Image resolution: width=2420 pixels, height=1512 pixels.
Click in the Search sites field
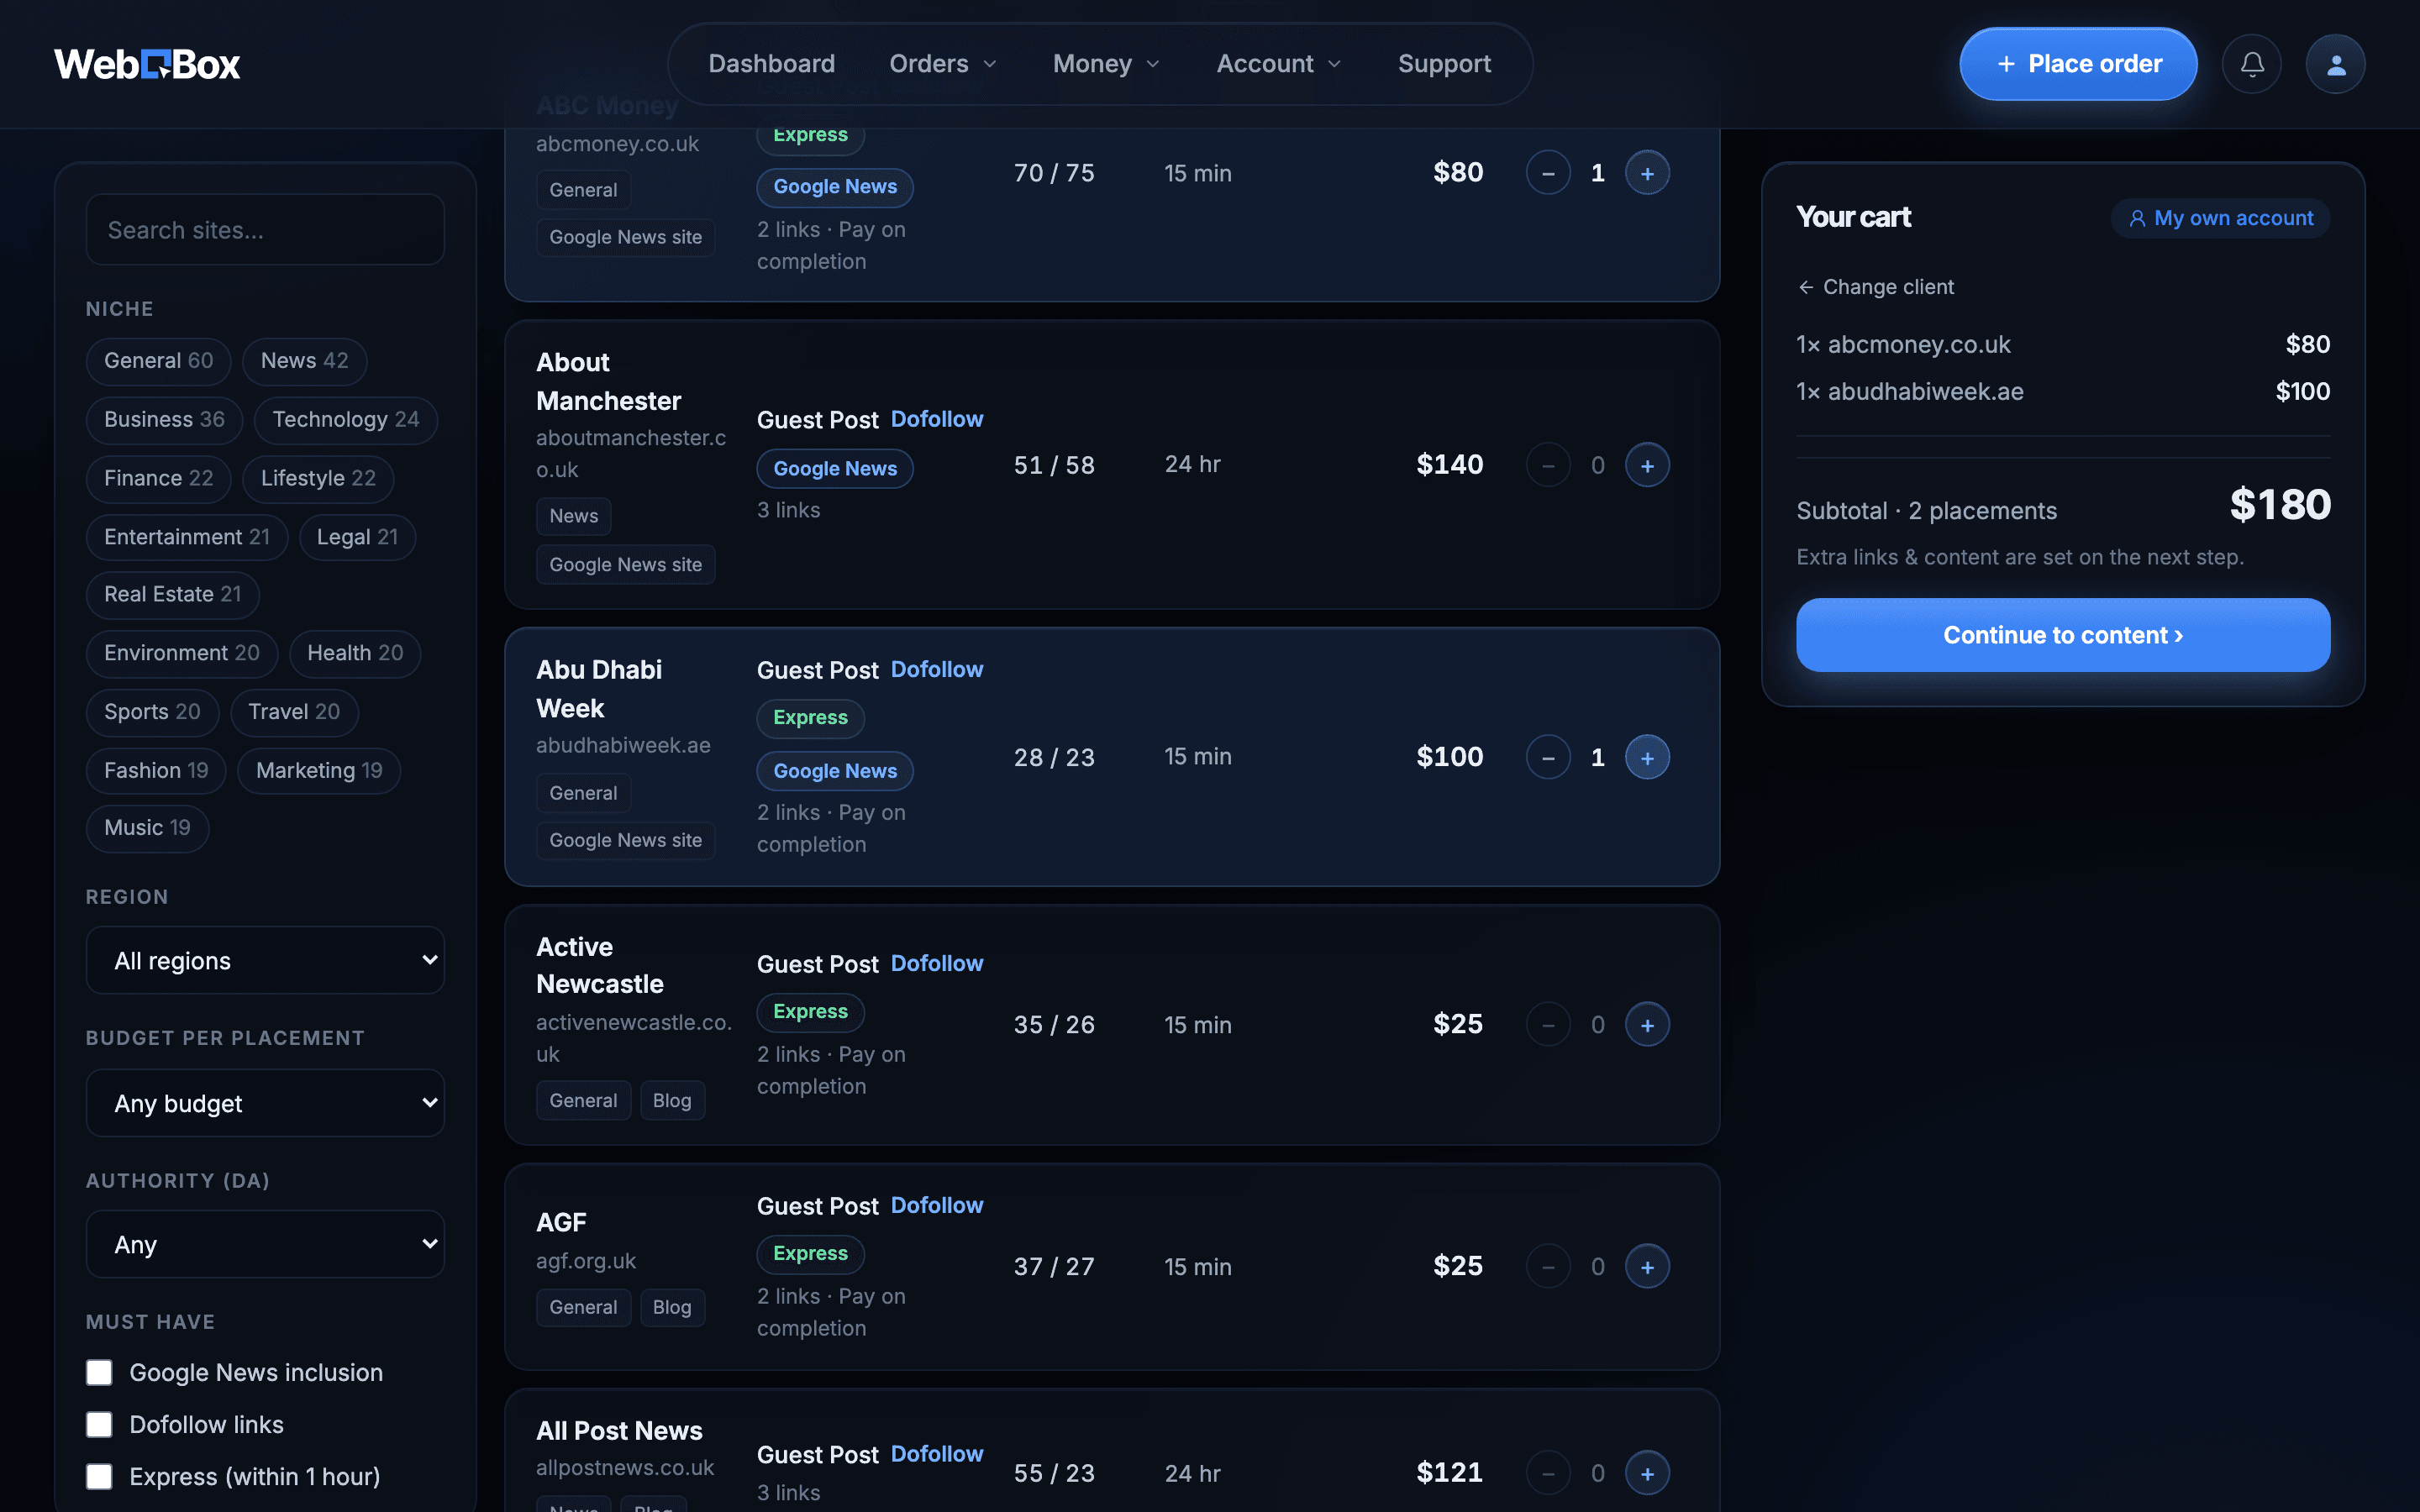point(265,230)
